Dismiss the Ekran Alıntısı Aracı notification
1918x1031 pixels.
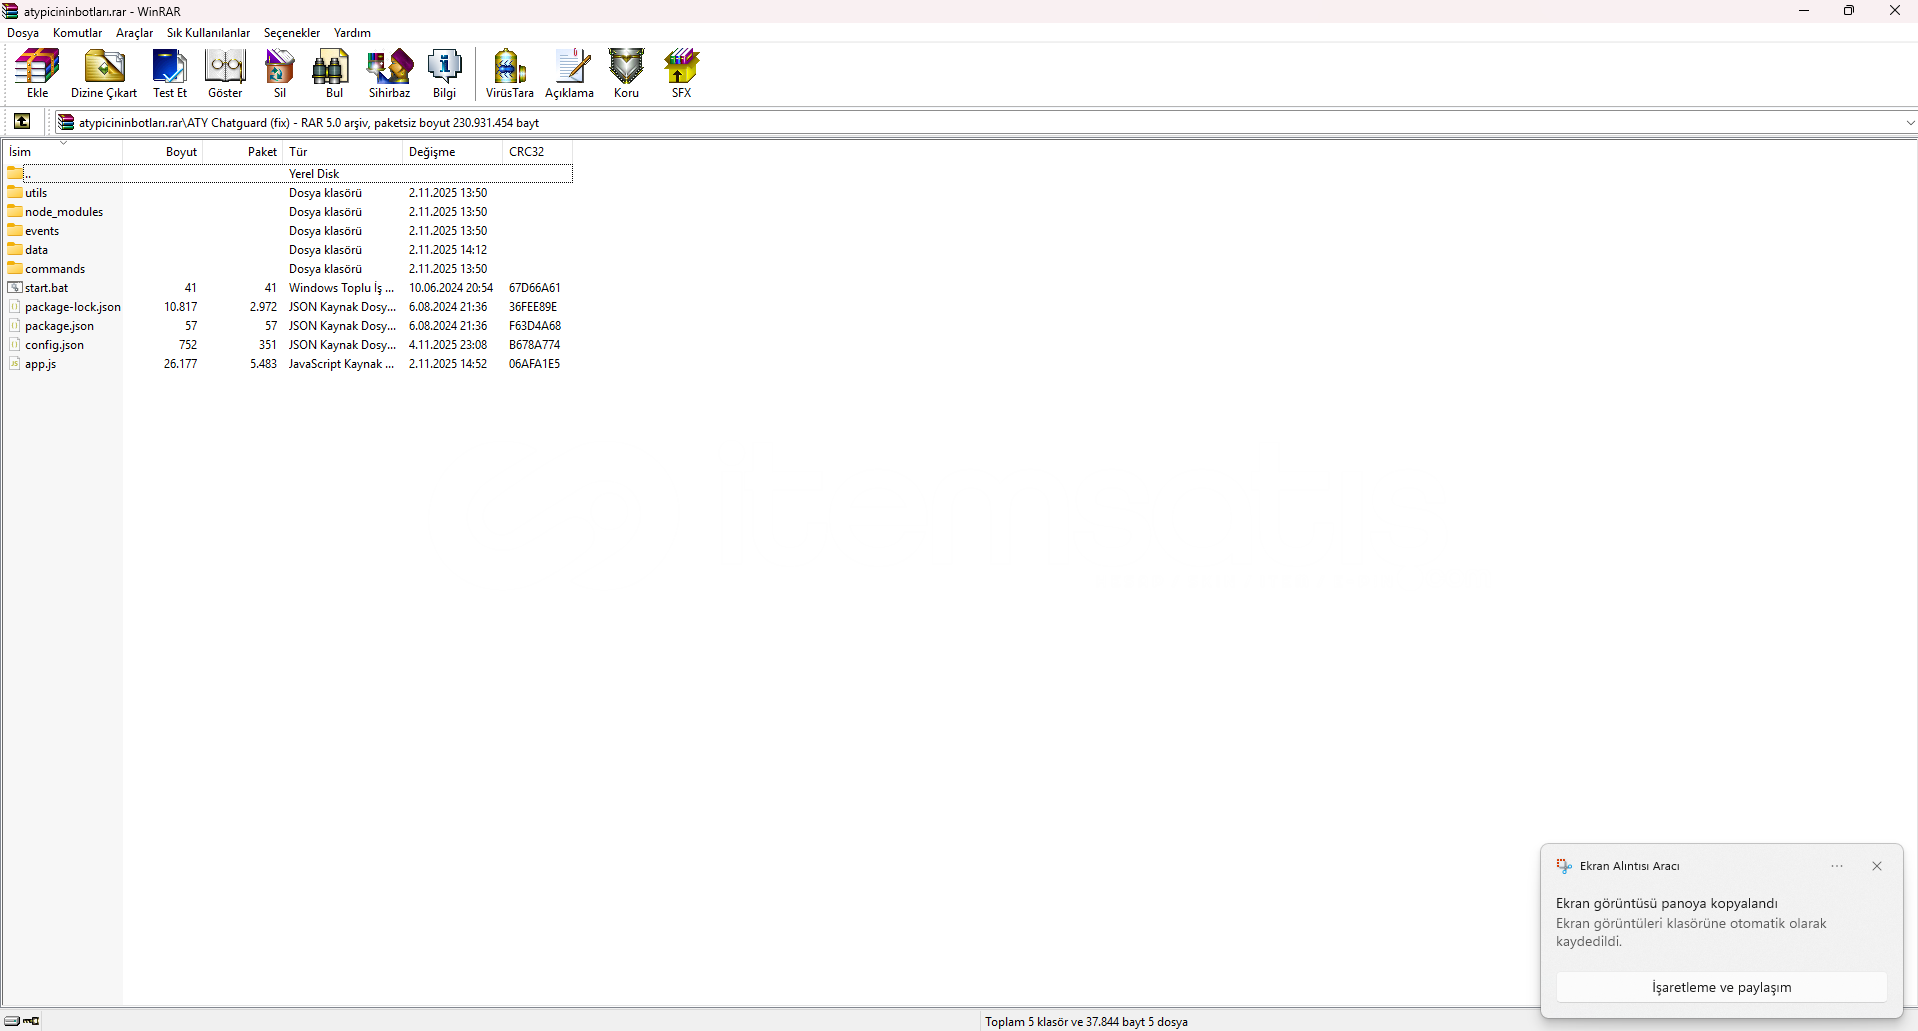click(x=1877, y=866)
